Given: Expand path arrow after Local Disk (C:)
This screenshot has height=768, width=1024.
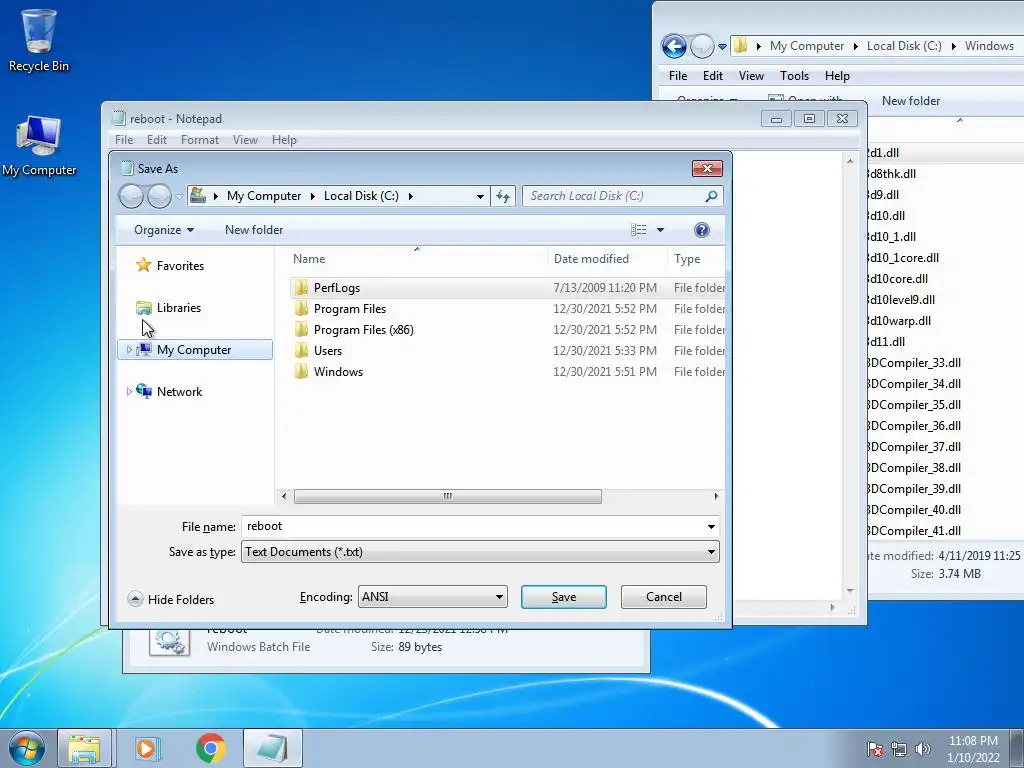Looking at the screenshot, I should 411,196.
